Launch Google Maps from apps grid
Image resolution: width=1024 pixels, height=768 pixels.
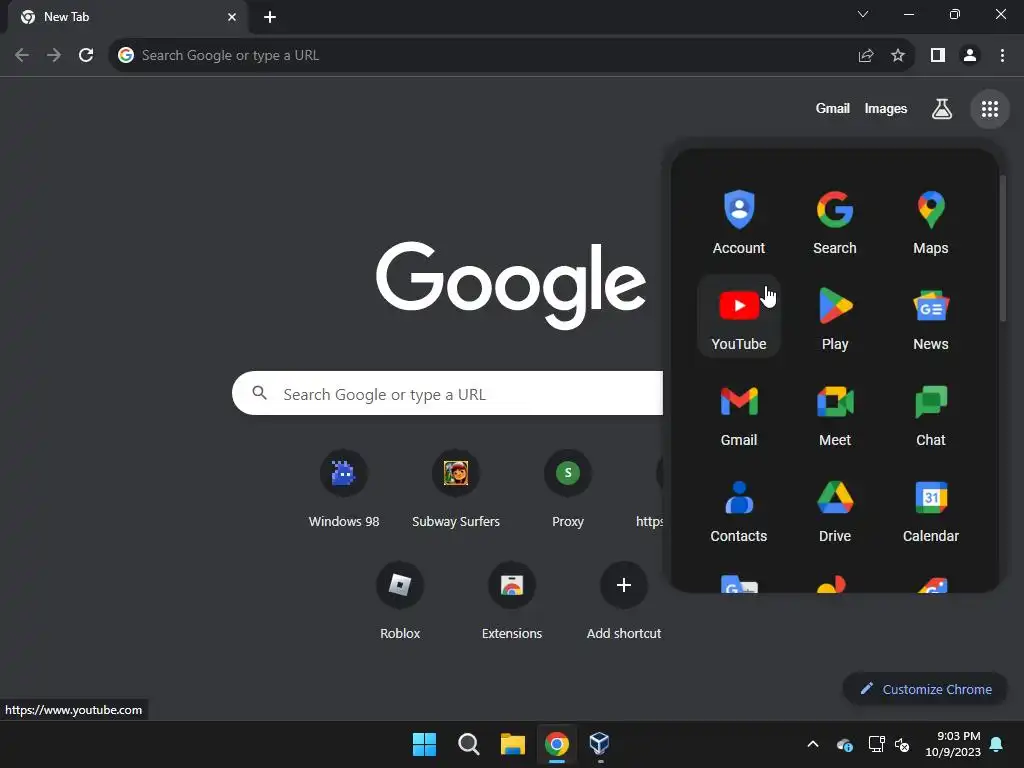tap(931, 221)
